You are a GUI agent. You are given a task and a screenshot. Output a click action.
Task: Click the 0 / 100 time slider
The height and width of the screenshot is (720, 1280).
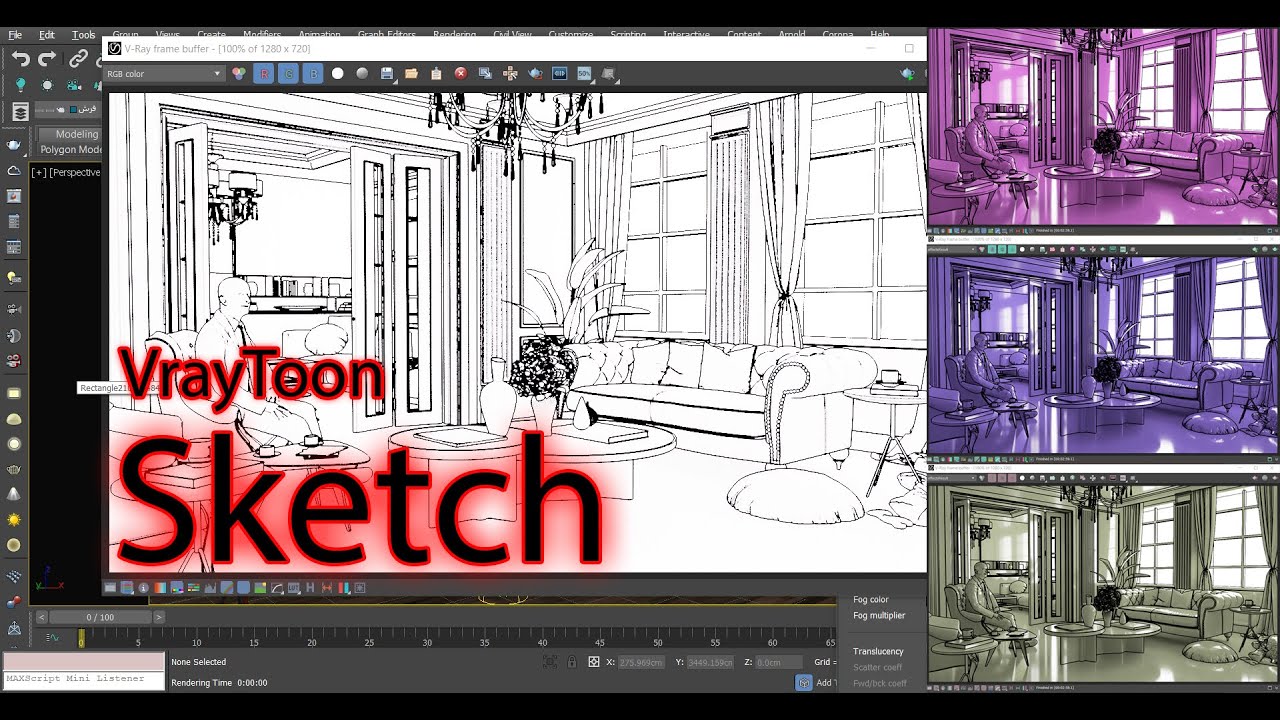tap(100, 617)
